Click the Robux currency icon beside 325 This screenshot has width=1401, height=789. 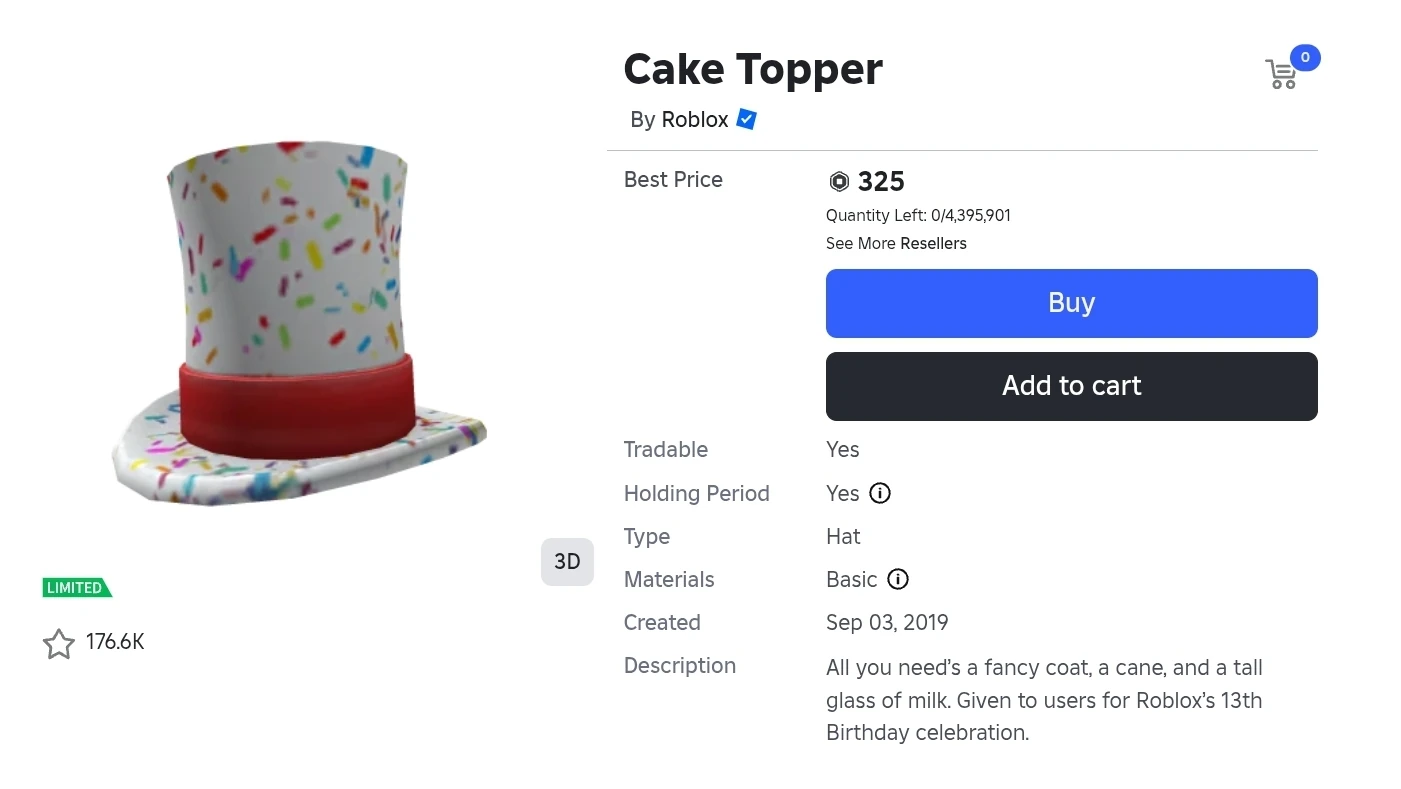pyautogui.click(x=839, y=182)
